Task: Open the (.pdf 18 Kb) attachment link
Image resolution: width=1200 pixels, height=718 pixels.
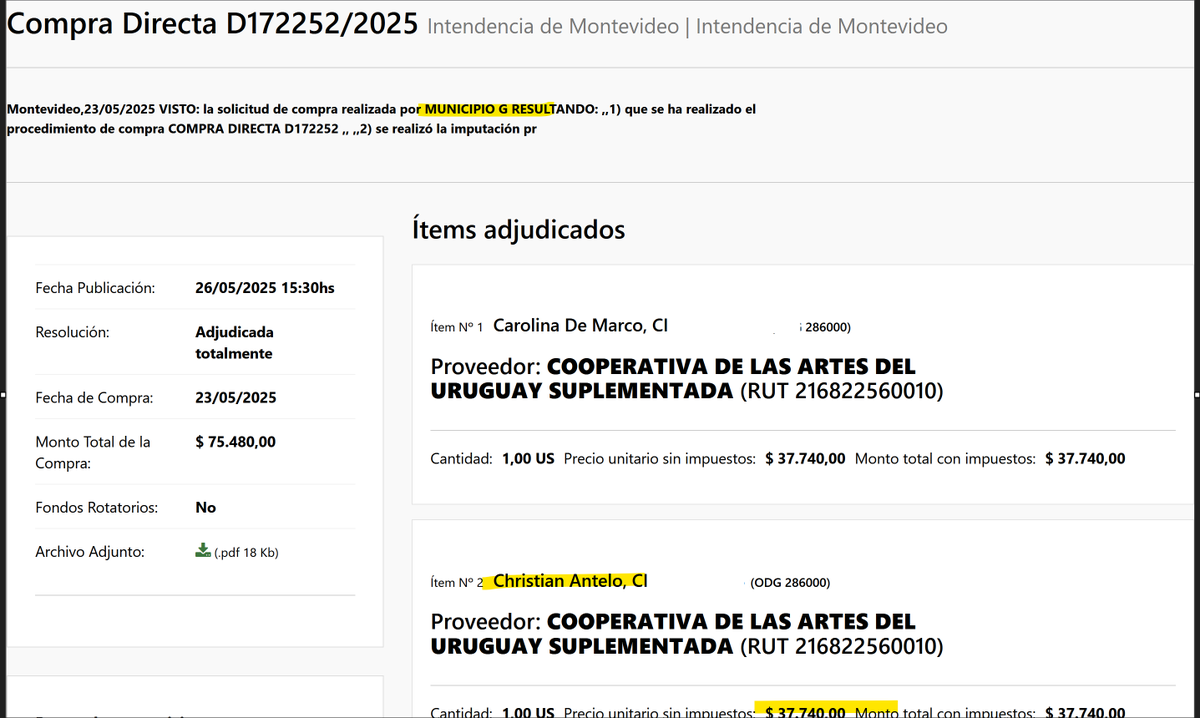Action: coord(246,552)
